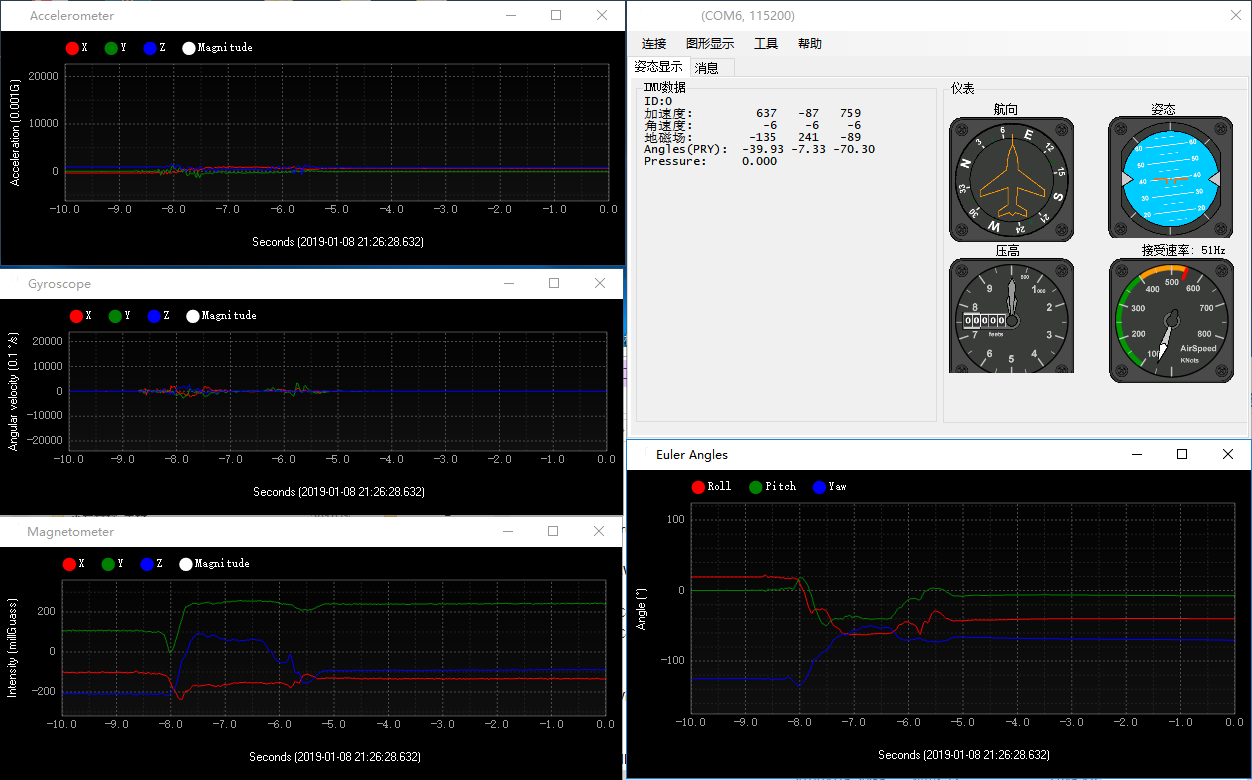
Task: Click the 加速度 acceleration data row
Action: 753,114
